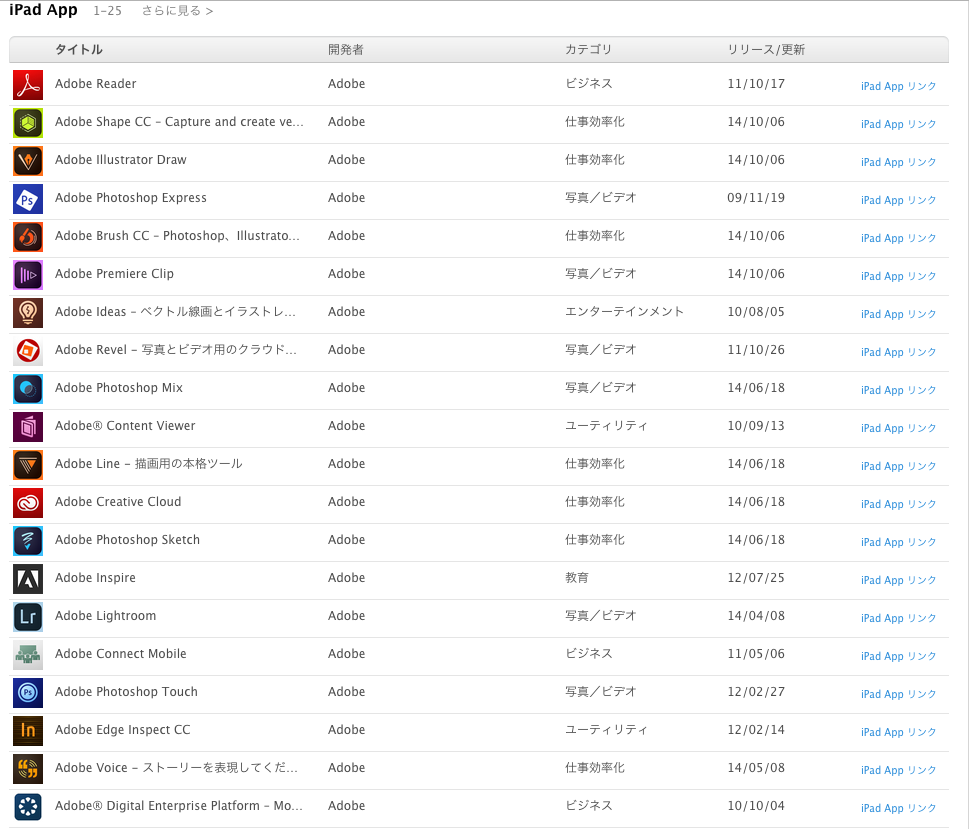
Task: Click the Adobe Ideas lightbulb icon
Action: click(28, 313)
